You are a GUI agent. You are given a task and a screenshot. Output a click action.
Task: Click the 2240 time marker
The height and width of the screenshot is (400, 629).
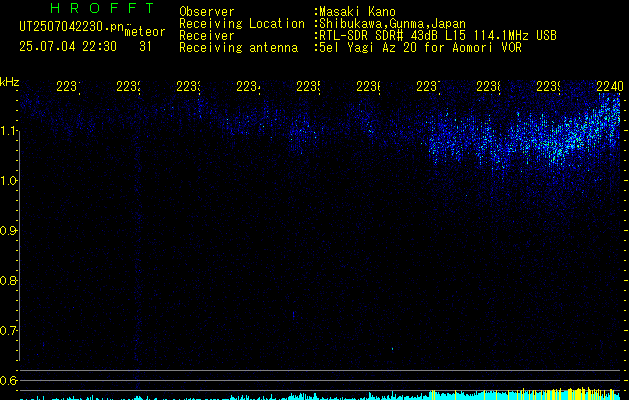[610, 86]
